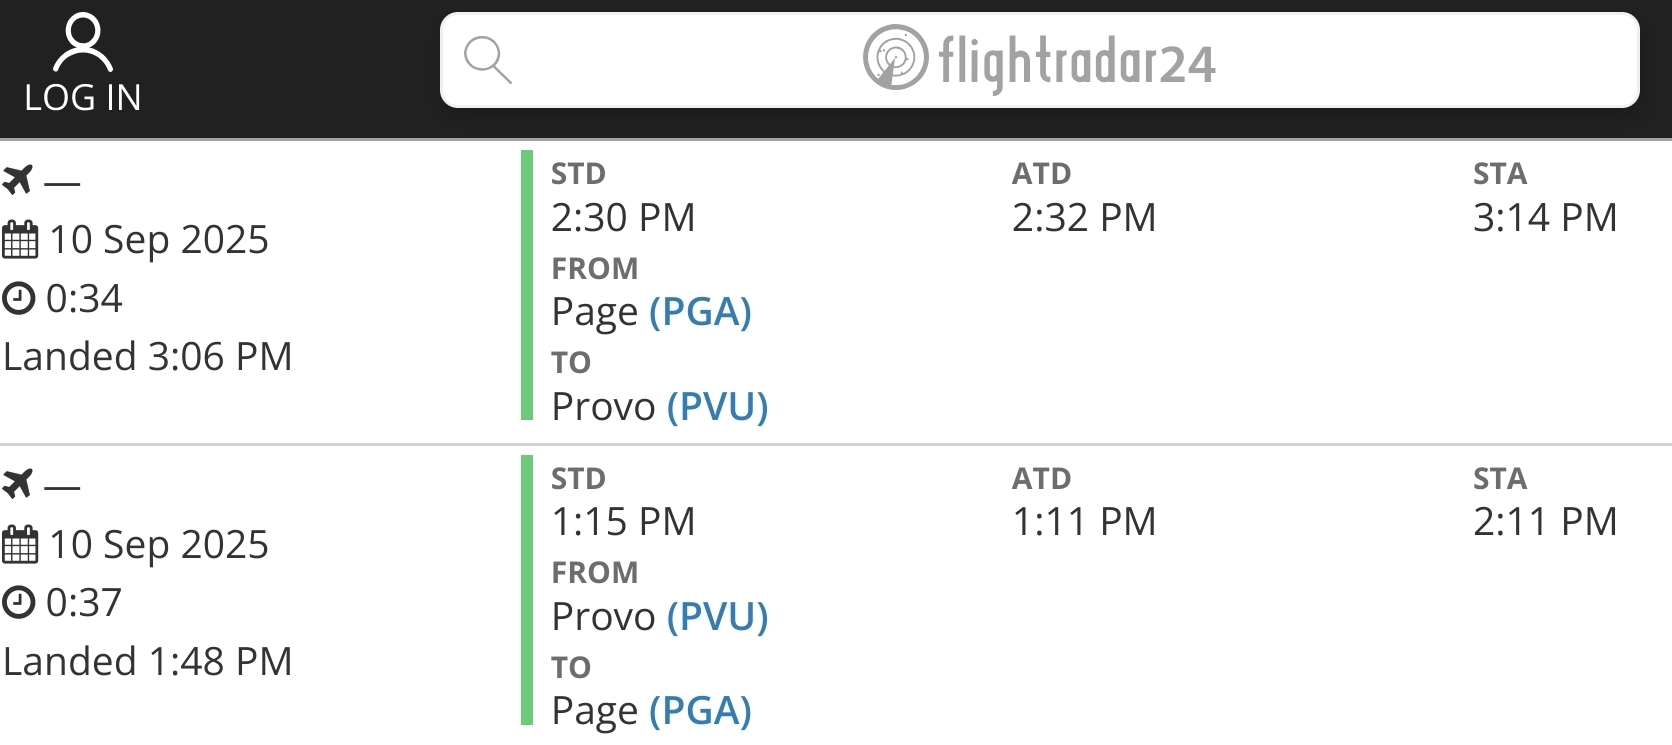The width and height of the screenshot is (1672, 745).
Task: Click the magnifying glass search icon
Action: click(488, 60)
